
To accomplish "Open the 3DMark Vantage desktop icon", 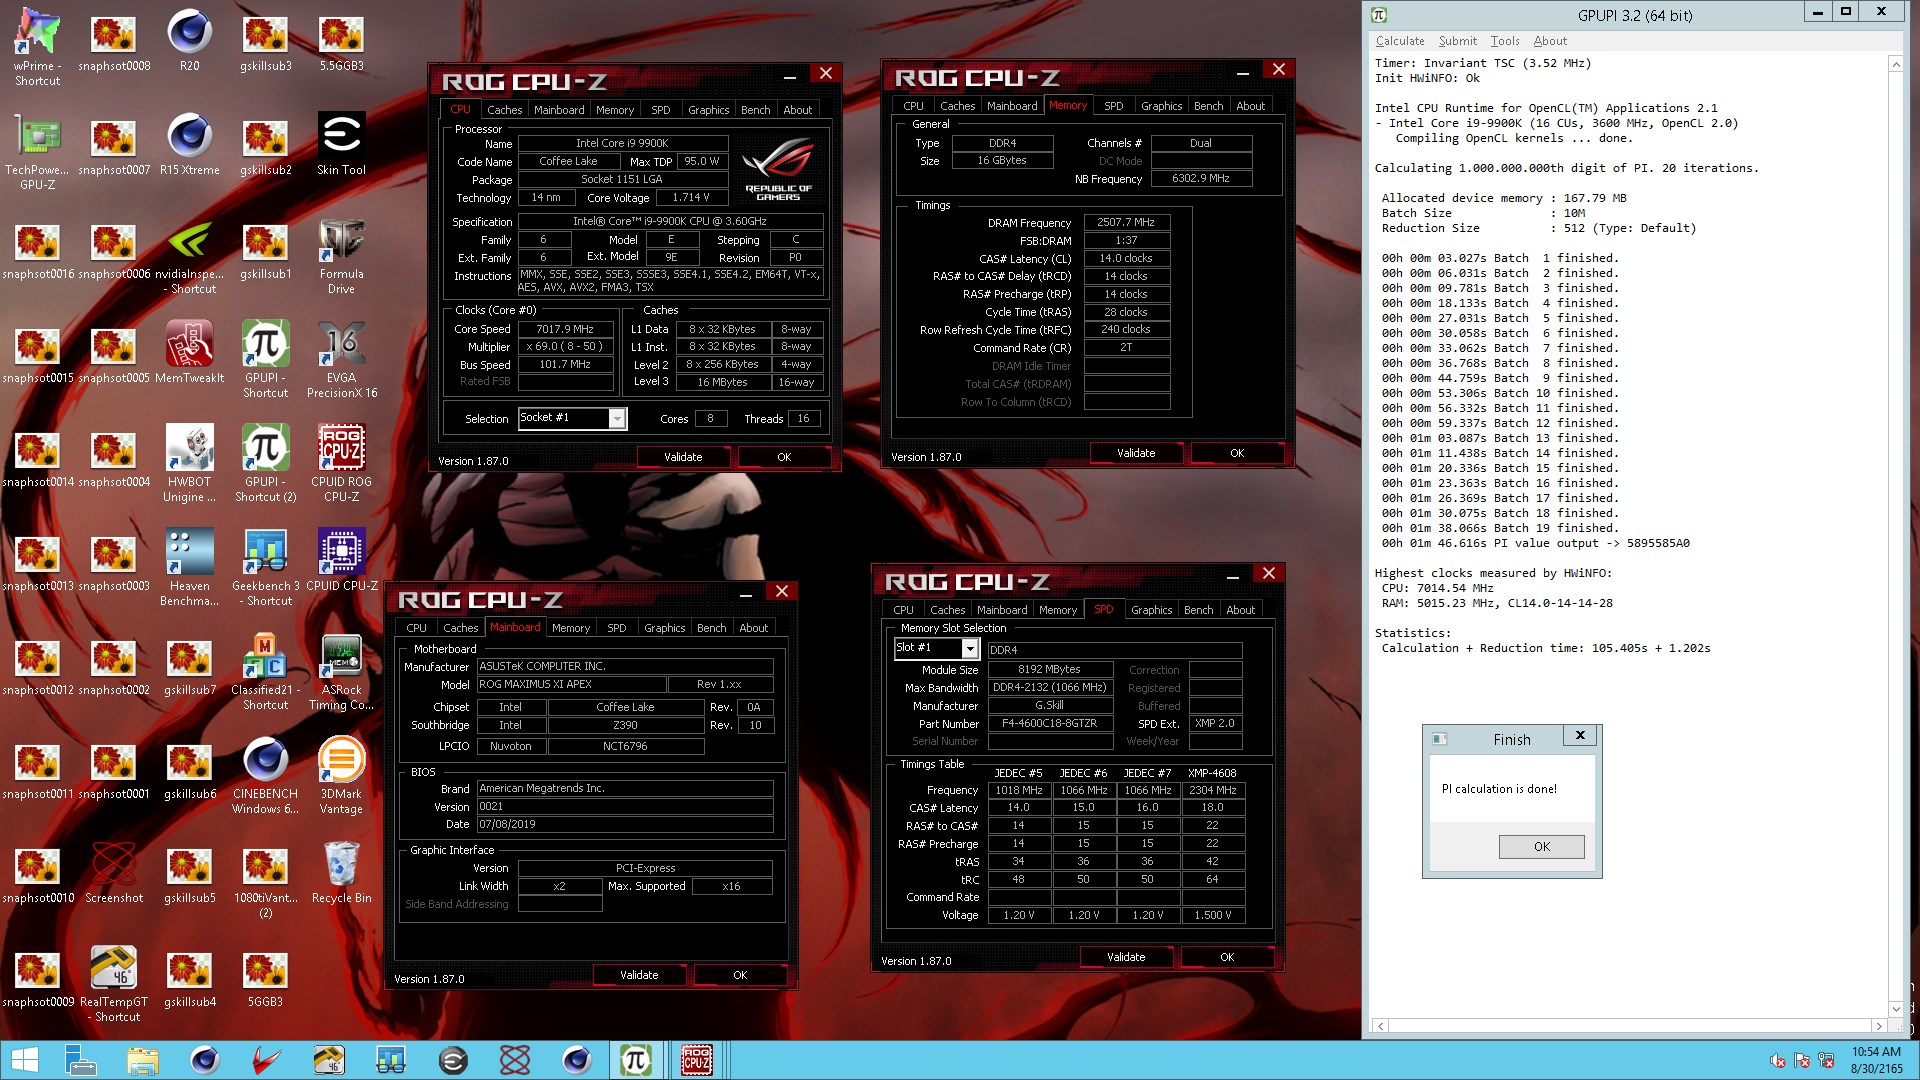I will pos(341,775).
